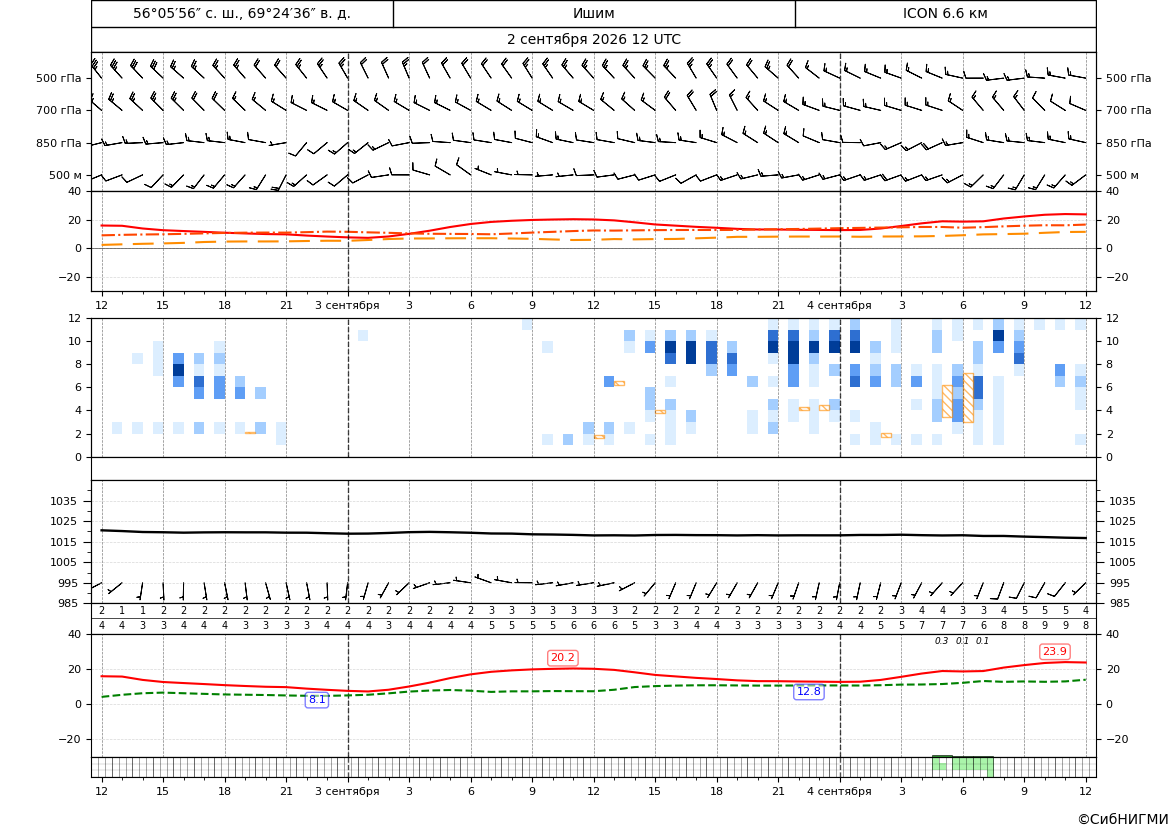1169x827 pixels.
Task: Open the ©СибНИГМИ copyright text
Action: [1122, 819]
